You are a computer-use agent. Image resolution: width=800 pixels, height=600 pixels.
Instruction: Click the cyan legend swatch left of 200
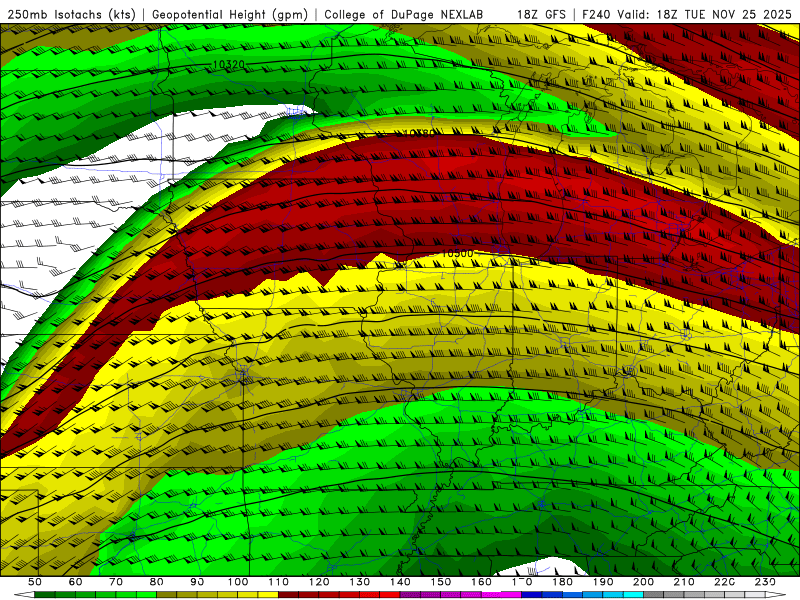coord(633,595)
